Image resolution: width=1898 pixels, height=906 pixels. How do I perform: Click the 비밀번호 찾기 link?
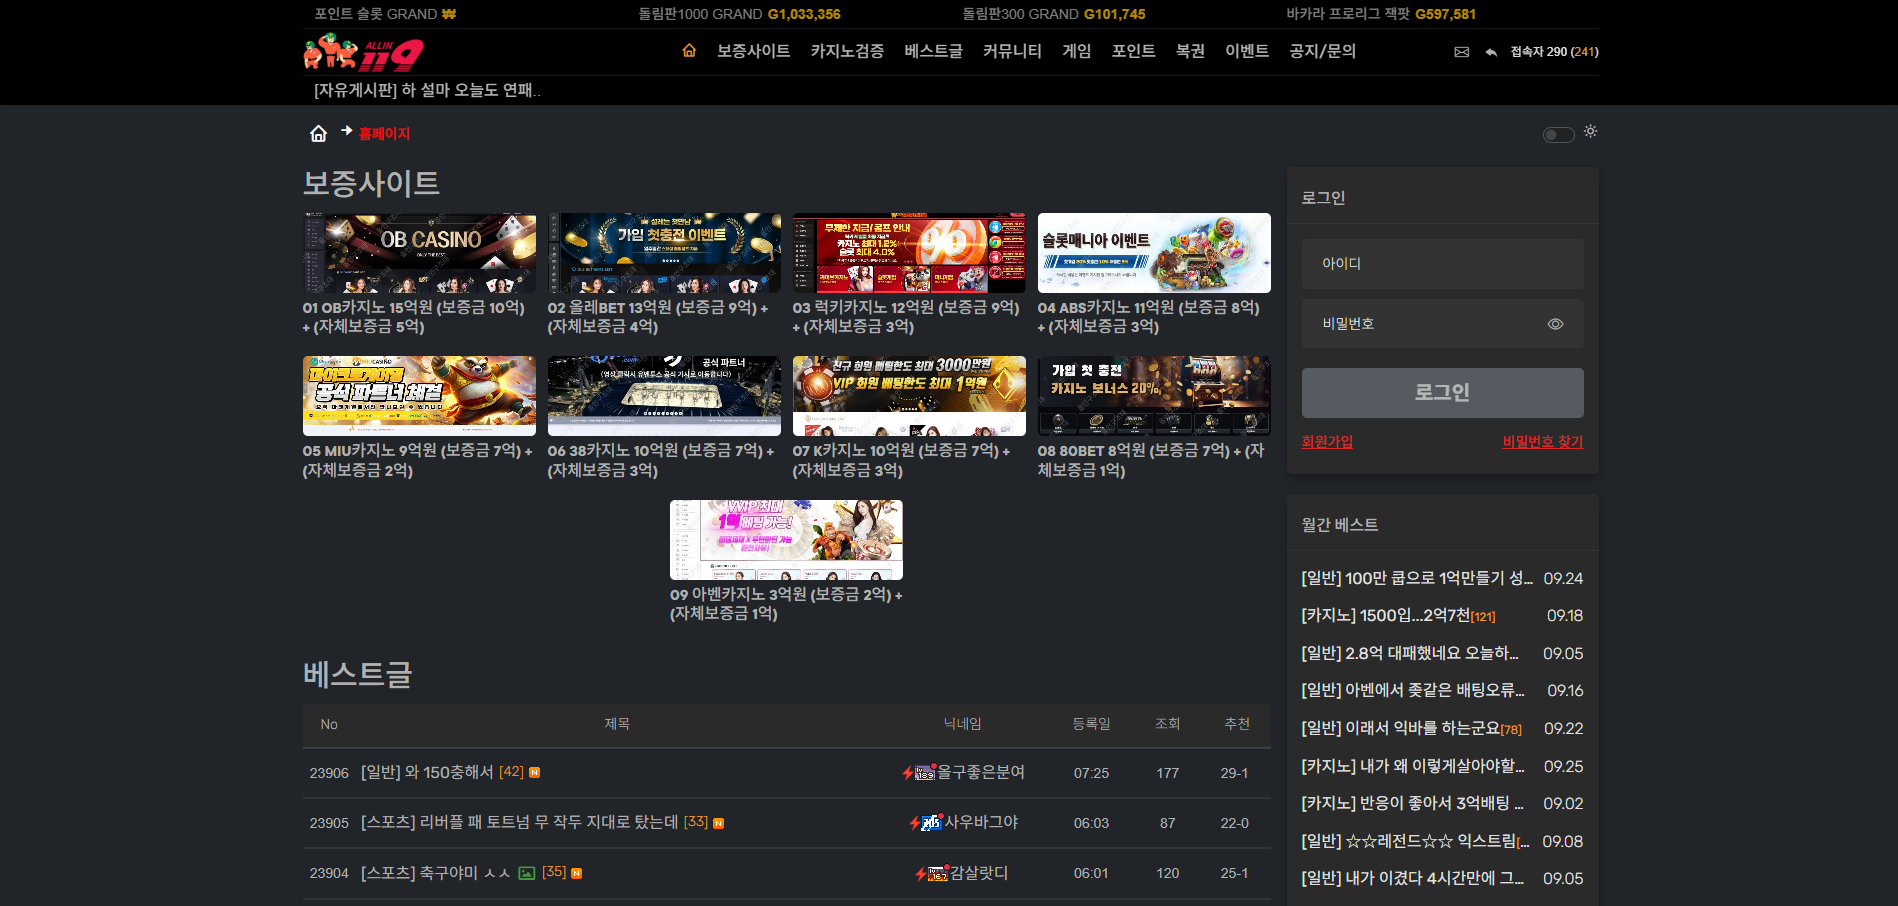[x=1542, y=442]
